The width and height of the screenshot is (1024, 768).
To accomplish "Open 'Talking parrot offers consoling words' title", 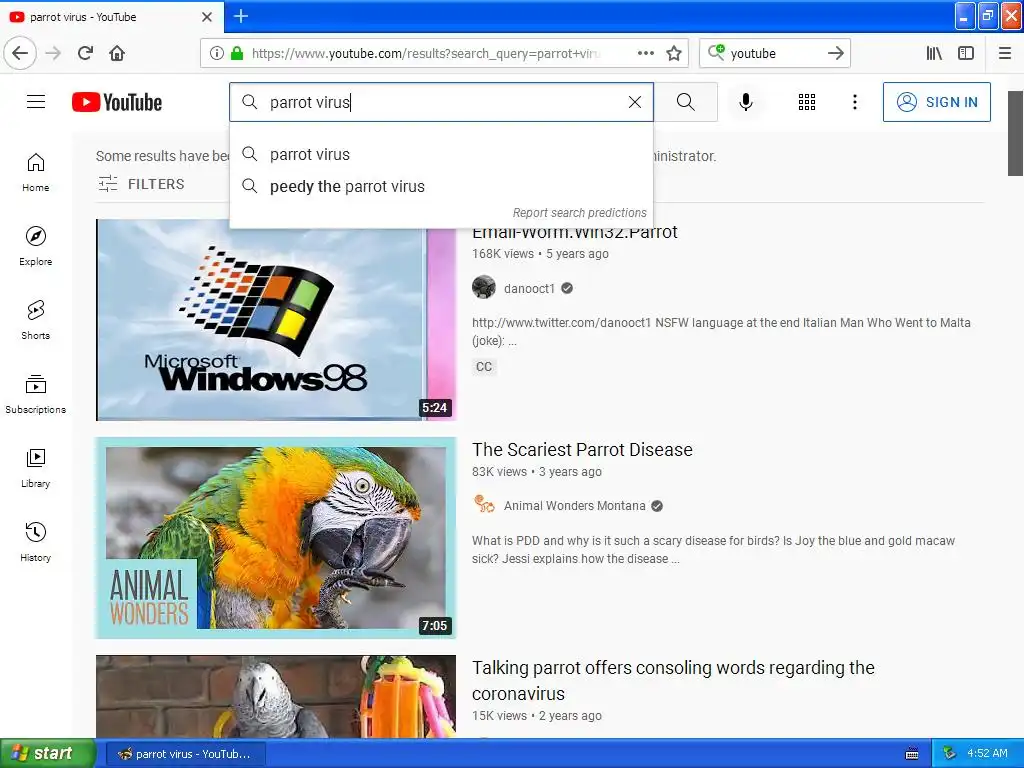I will tap(673, 680).
